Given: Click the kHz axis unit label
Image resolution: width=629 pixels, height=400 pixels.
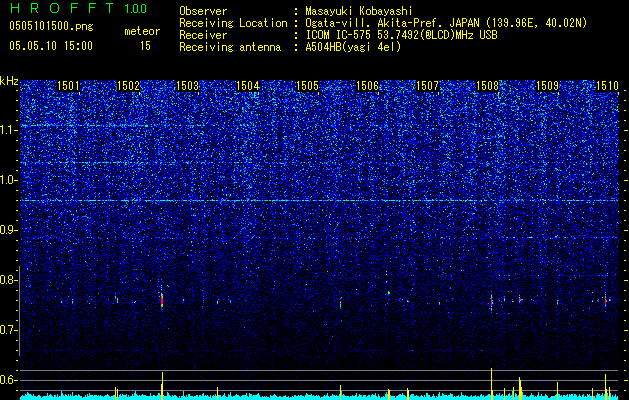Looking at the screenshot, I should pos(9,81).
